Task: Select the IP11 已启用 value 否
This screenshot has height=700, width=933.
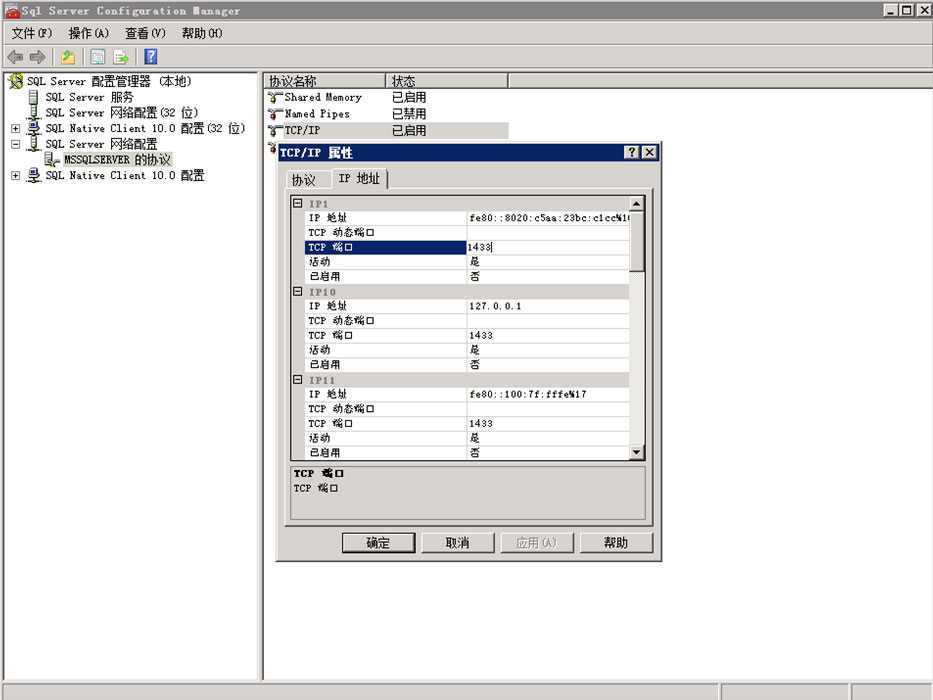Action: point(547,452)
